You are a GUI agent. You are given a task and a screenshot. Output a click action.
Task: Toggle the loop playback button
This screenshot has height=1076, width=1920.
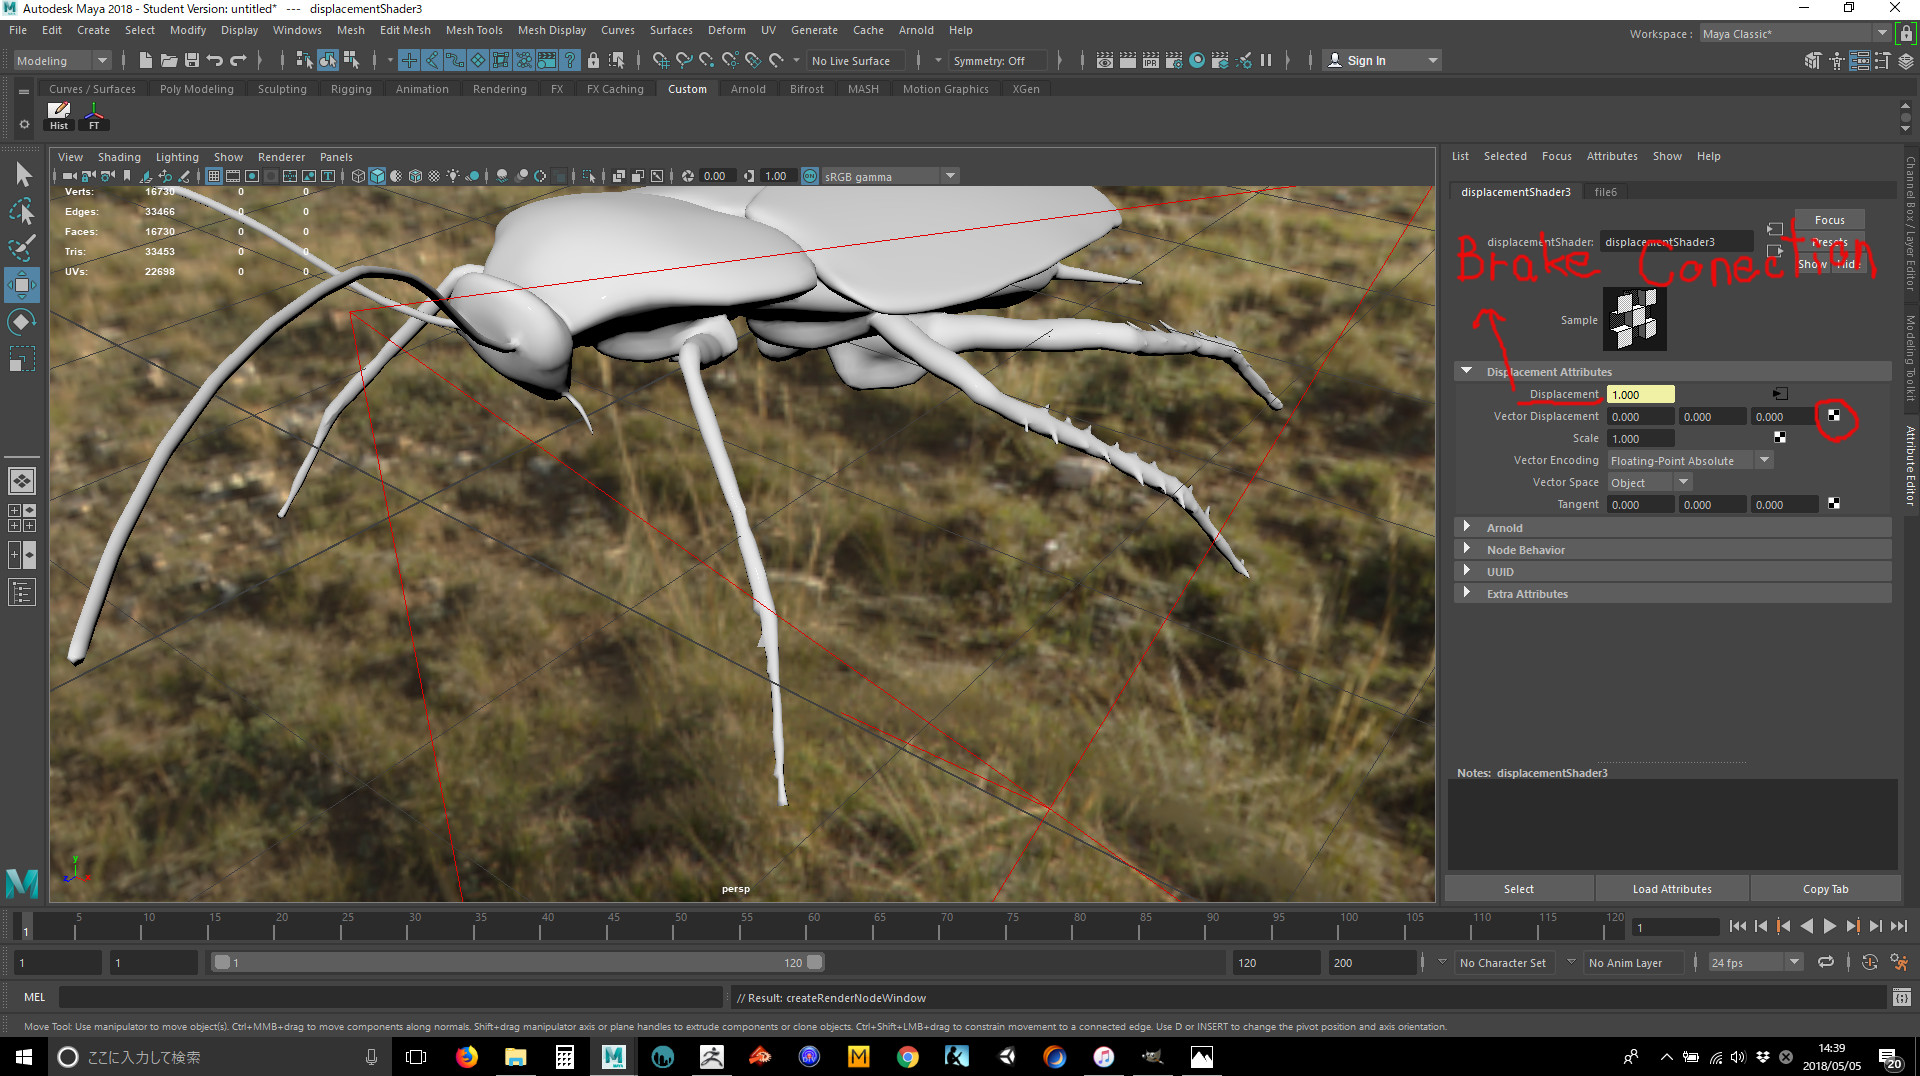(x=1826, y=963)
